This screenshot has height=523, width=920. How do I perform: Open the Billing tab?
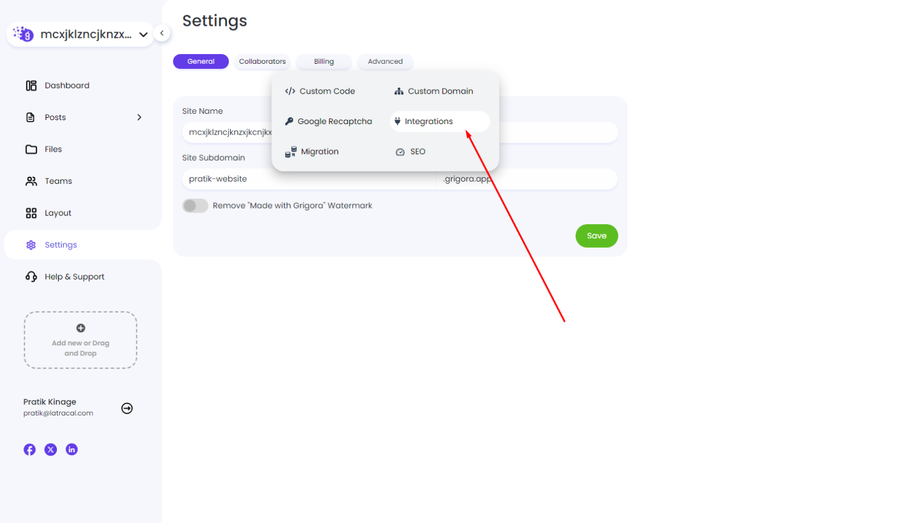pyautogui.click(x=324, y=62)
